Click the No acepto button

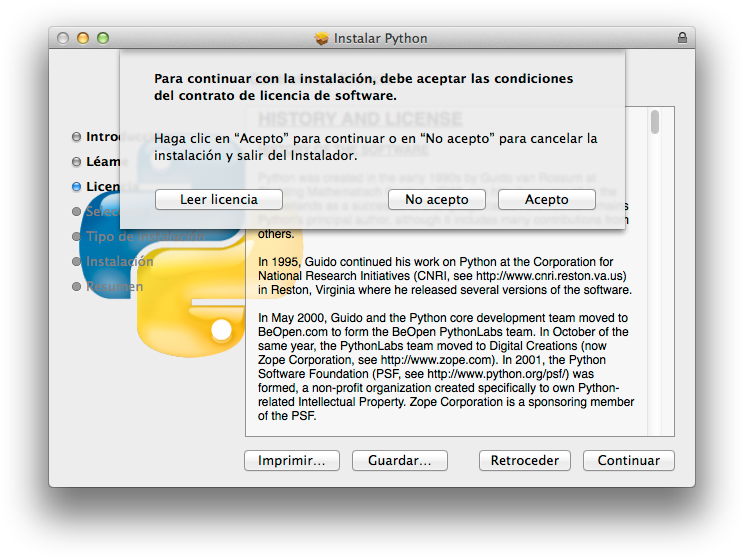(x=437, y=199)
